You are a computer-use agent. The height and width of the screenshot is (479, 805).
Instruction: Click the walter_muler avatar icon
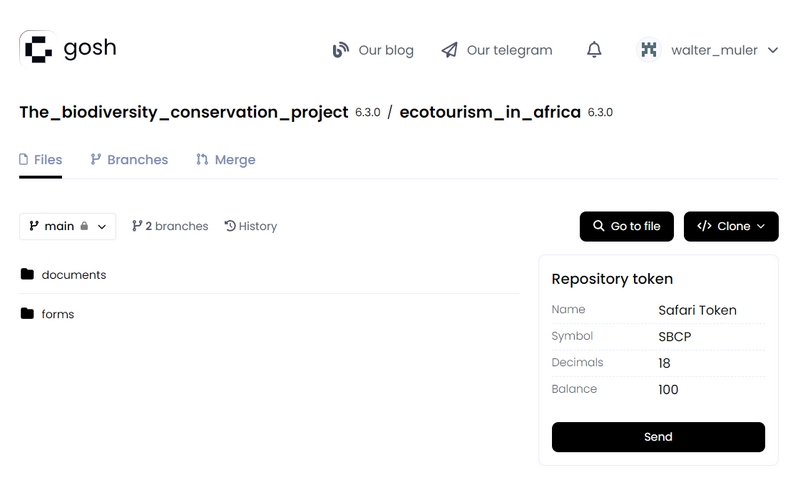(649, 50)
